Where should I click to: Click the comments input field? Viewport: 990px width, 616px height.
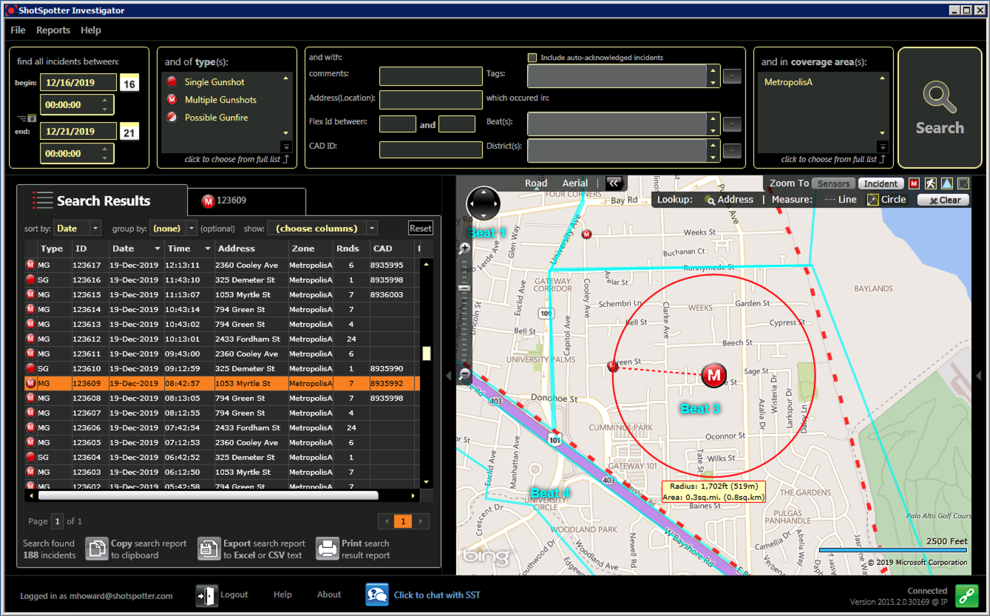(431, 76)
